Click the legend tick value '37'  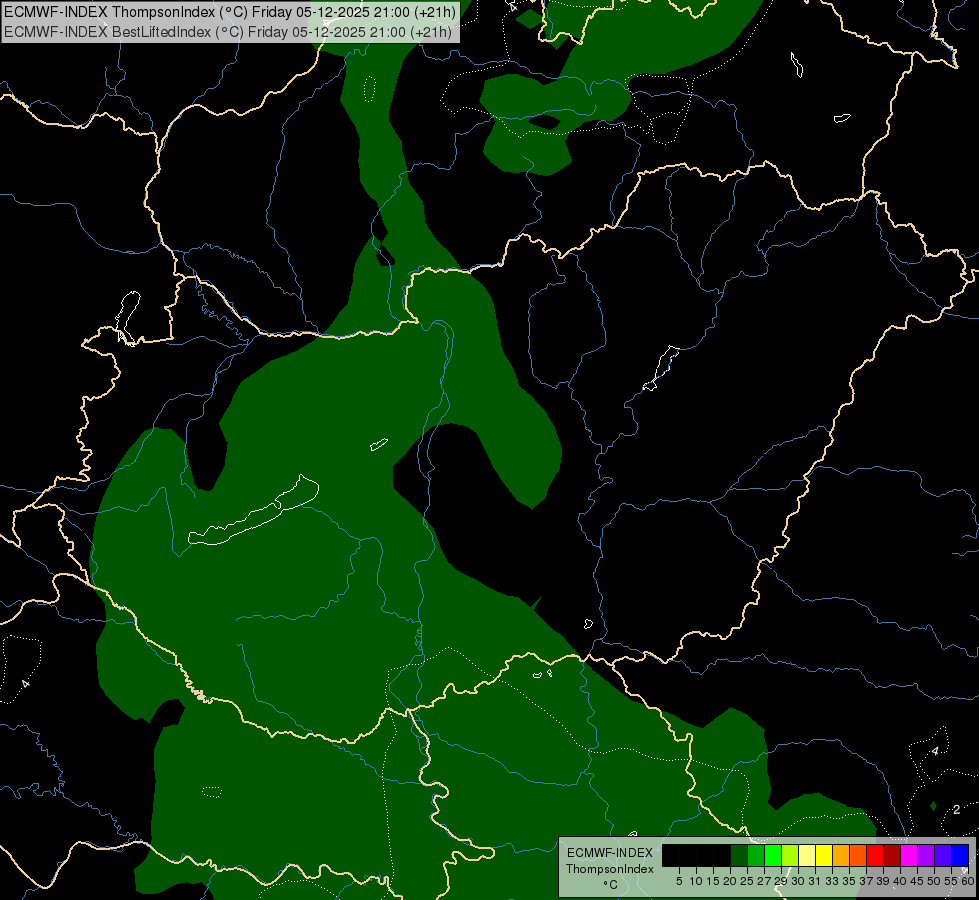[866, 881]
